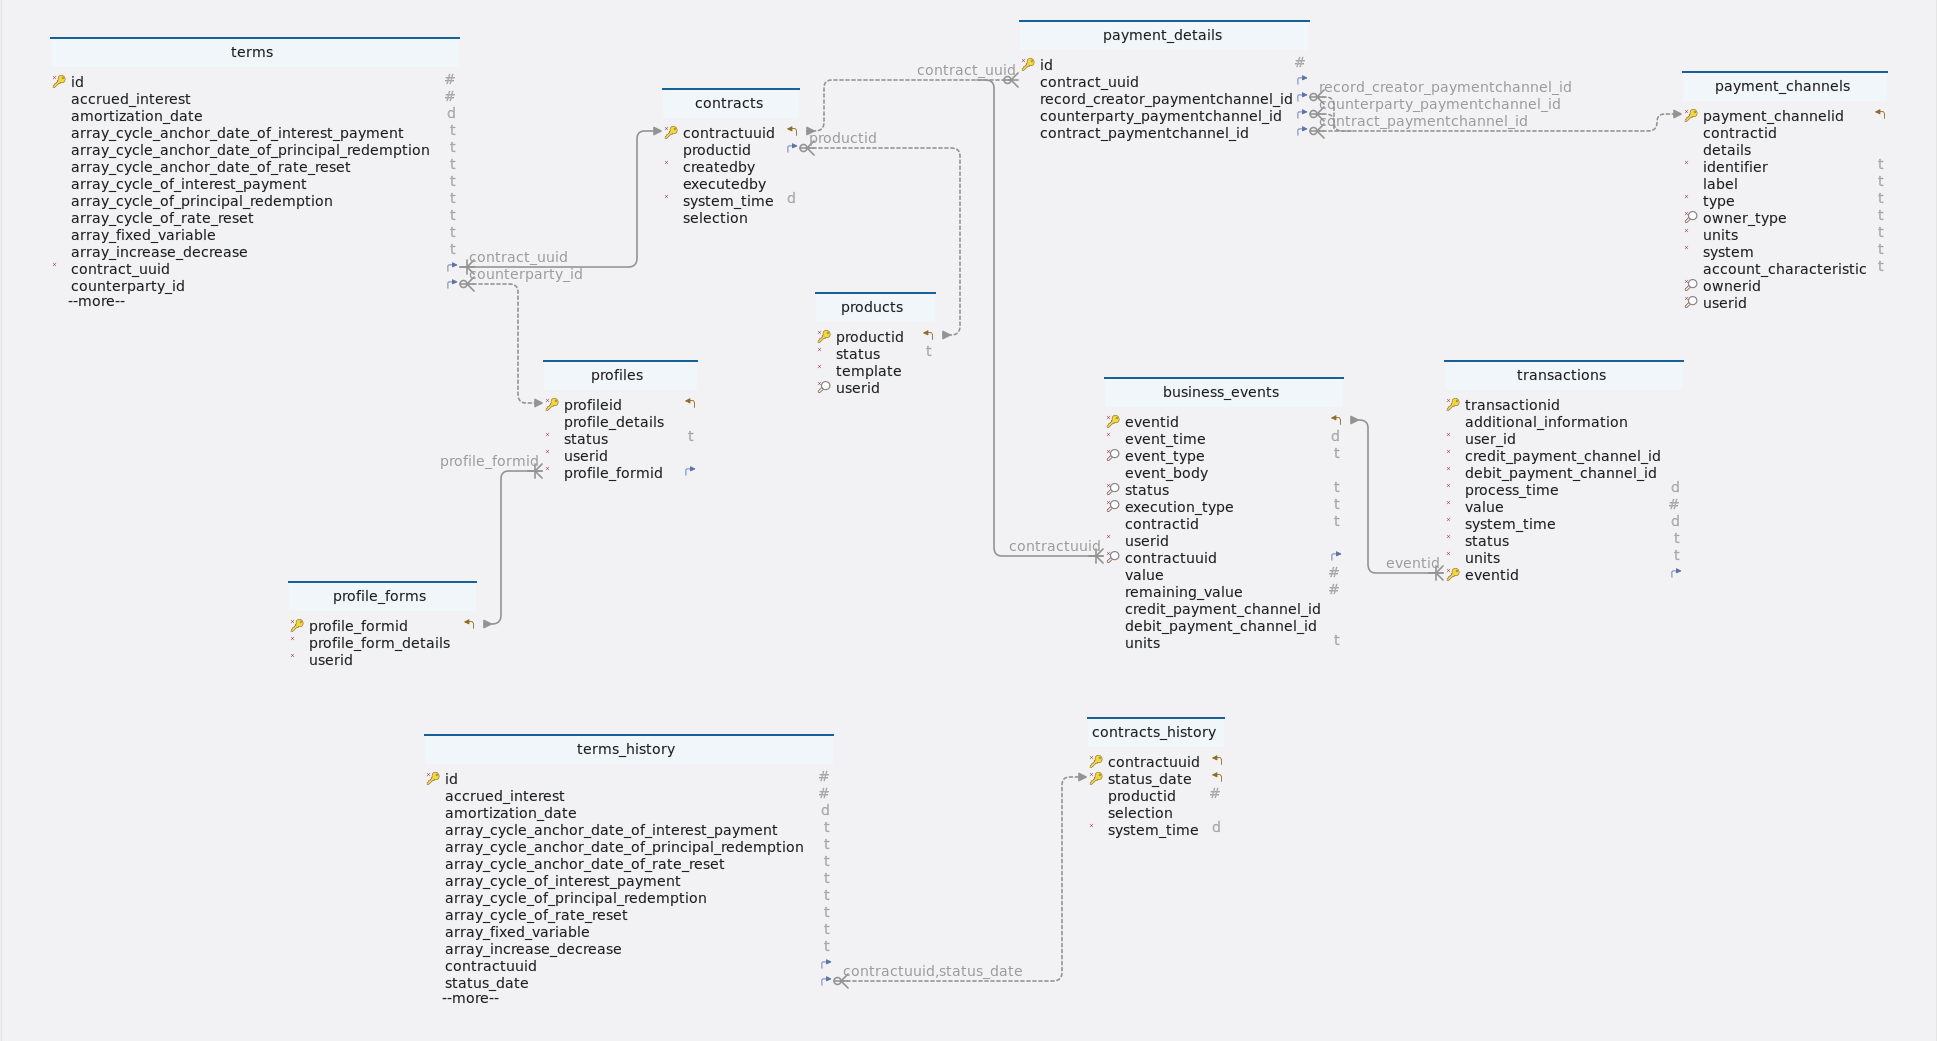Select profile_form_details column in profile_forms
This screenshot has height=1041, width=1937.
[x=379, y=644]
